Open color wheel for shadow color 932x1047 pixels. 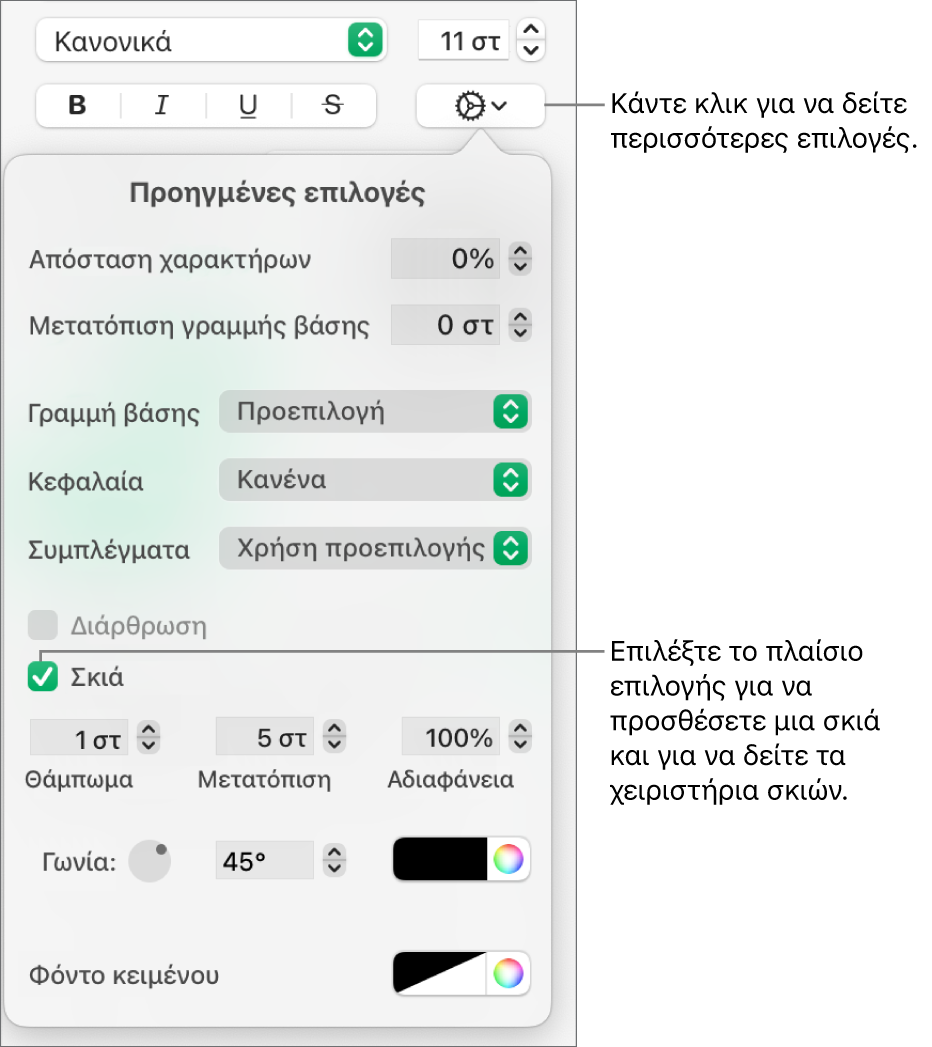pos(508,859)
